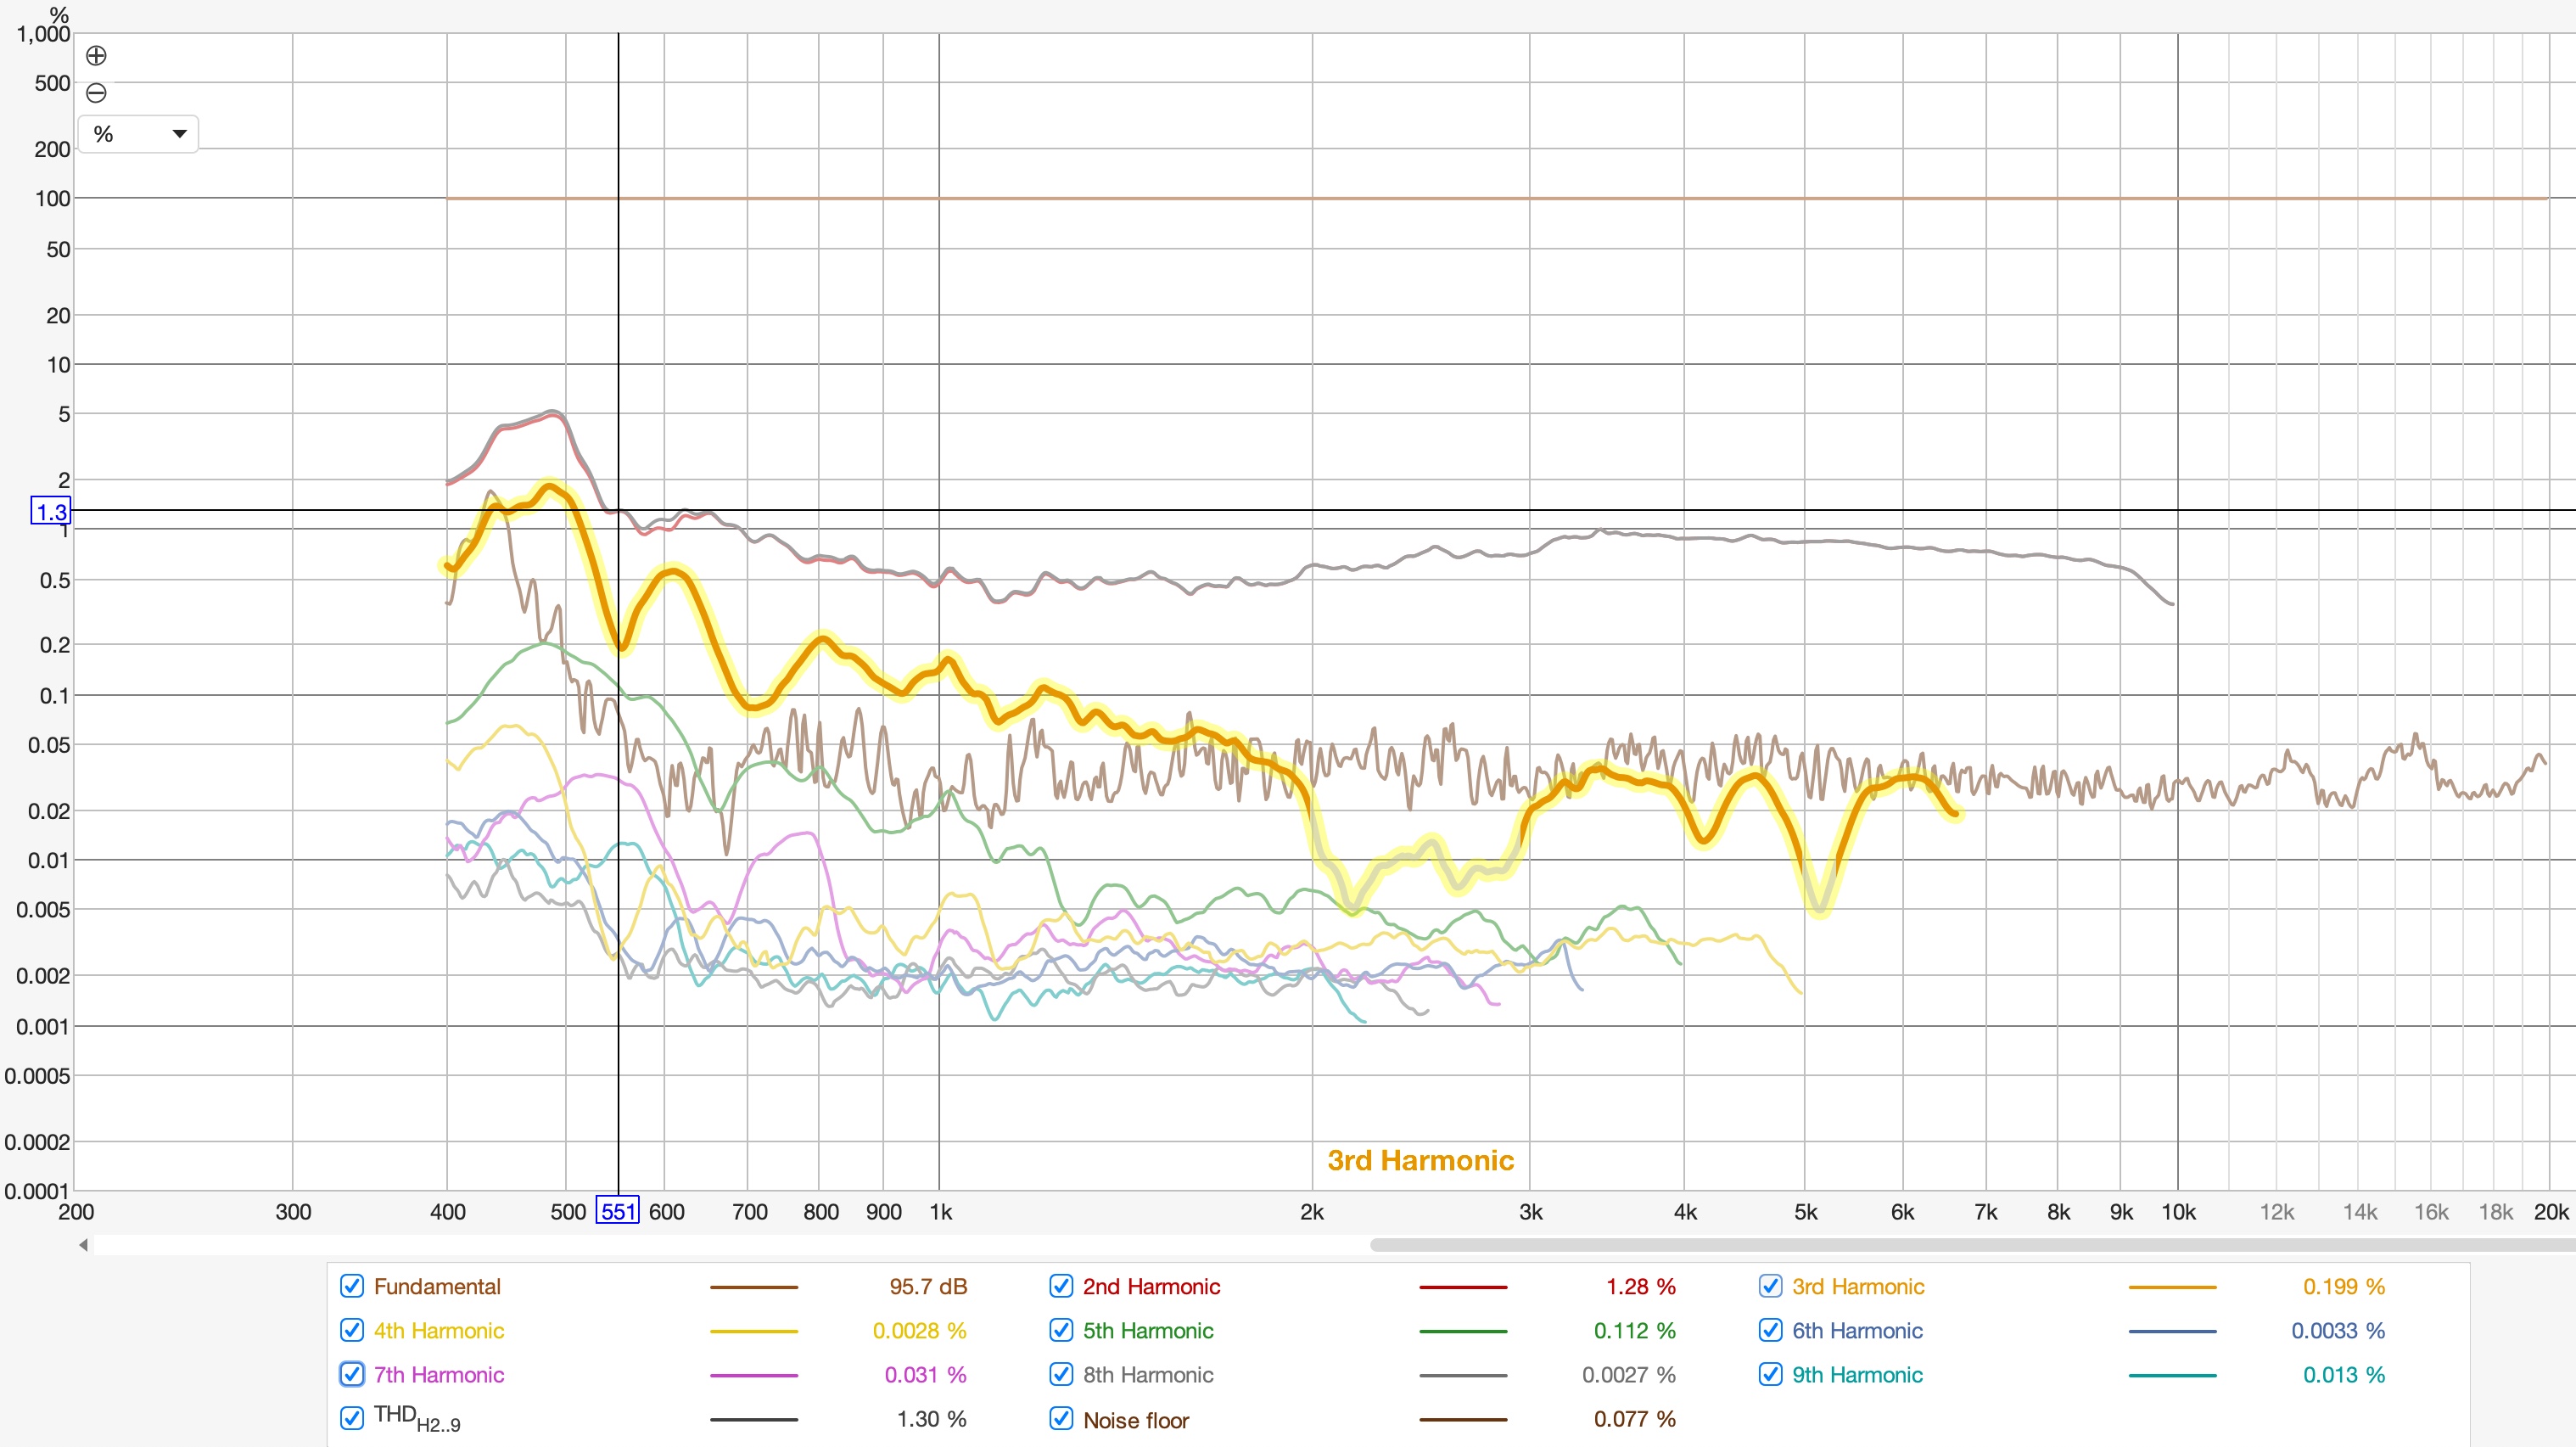Click the 551 frequency cursor label
Viewport: 2576px width, 1447px height.
pyautogui.click(x=617, y=1211)
